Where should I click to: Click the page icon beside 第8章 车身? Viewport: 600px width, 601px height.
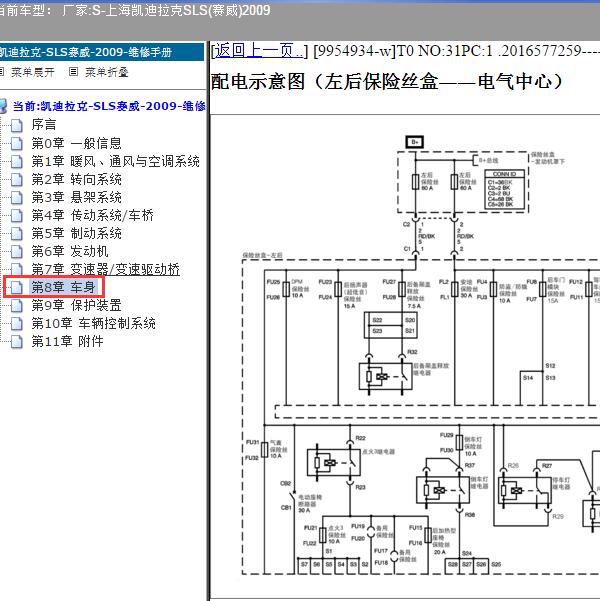16,287
